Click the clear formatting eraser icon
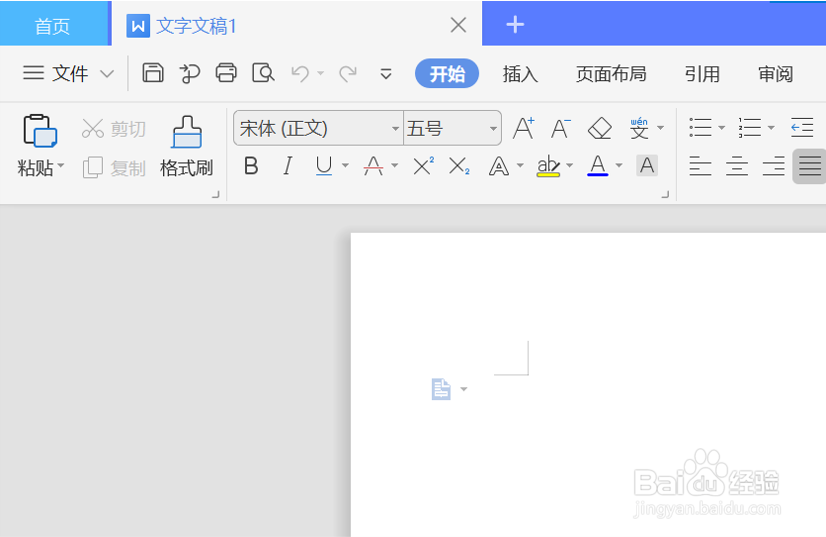The width and height of the screenshot is (826, 537). tap(599, 128)
